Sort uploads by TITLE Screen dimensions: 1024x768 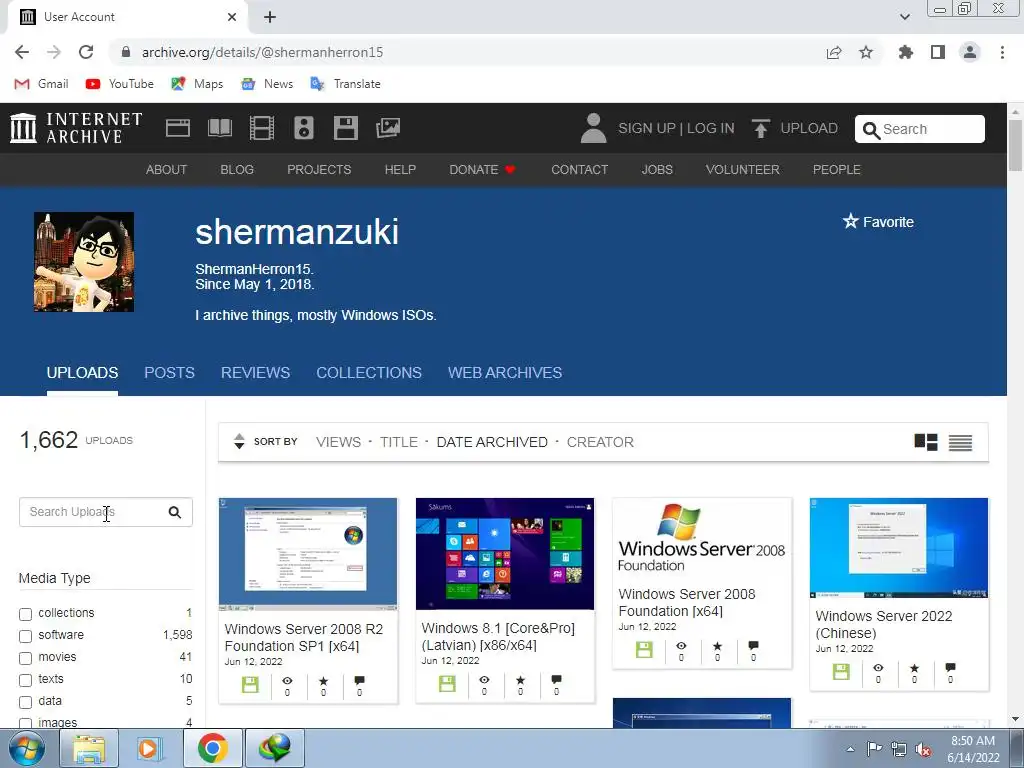click(399, 442)
